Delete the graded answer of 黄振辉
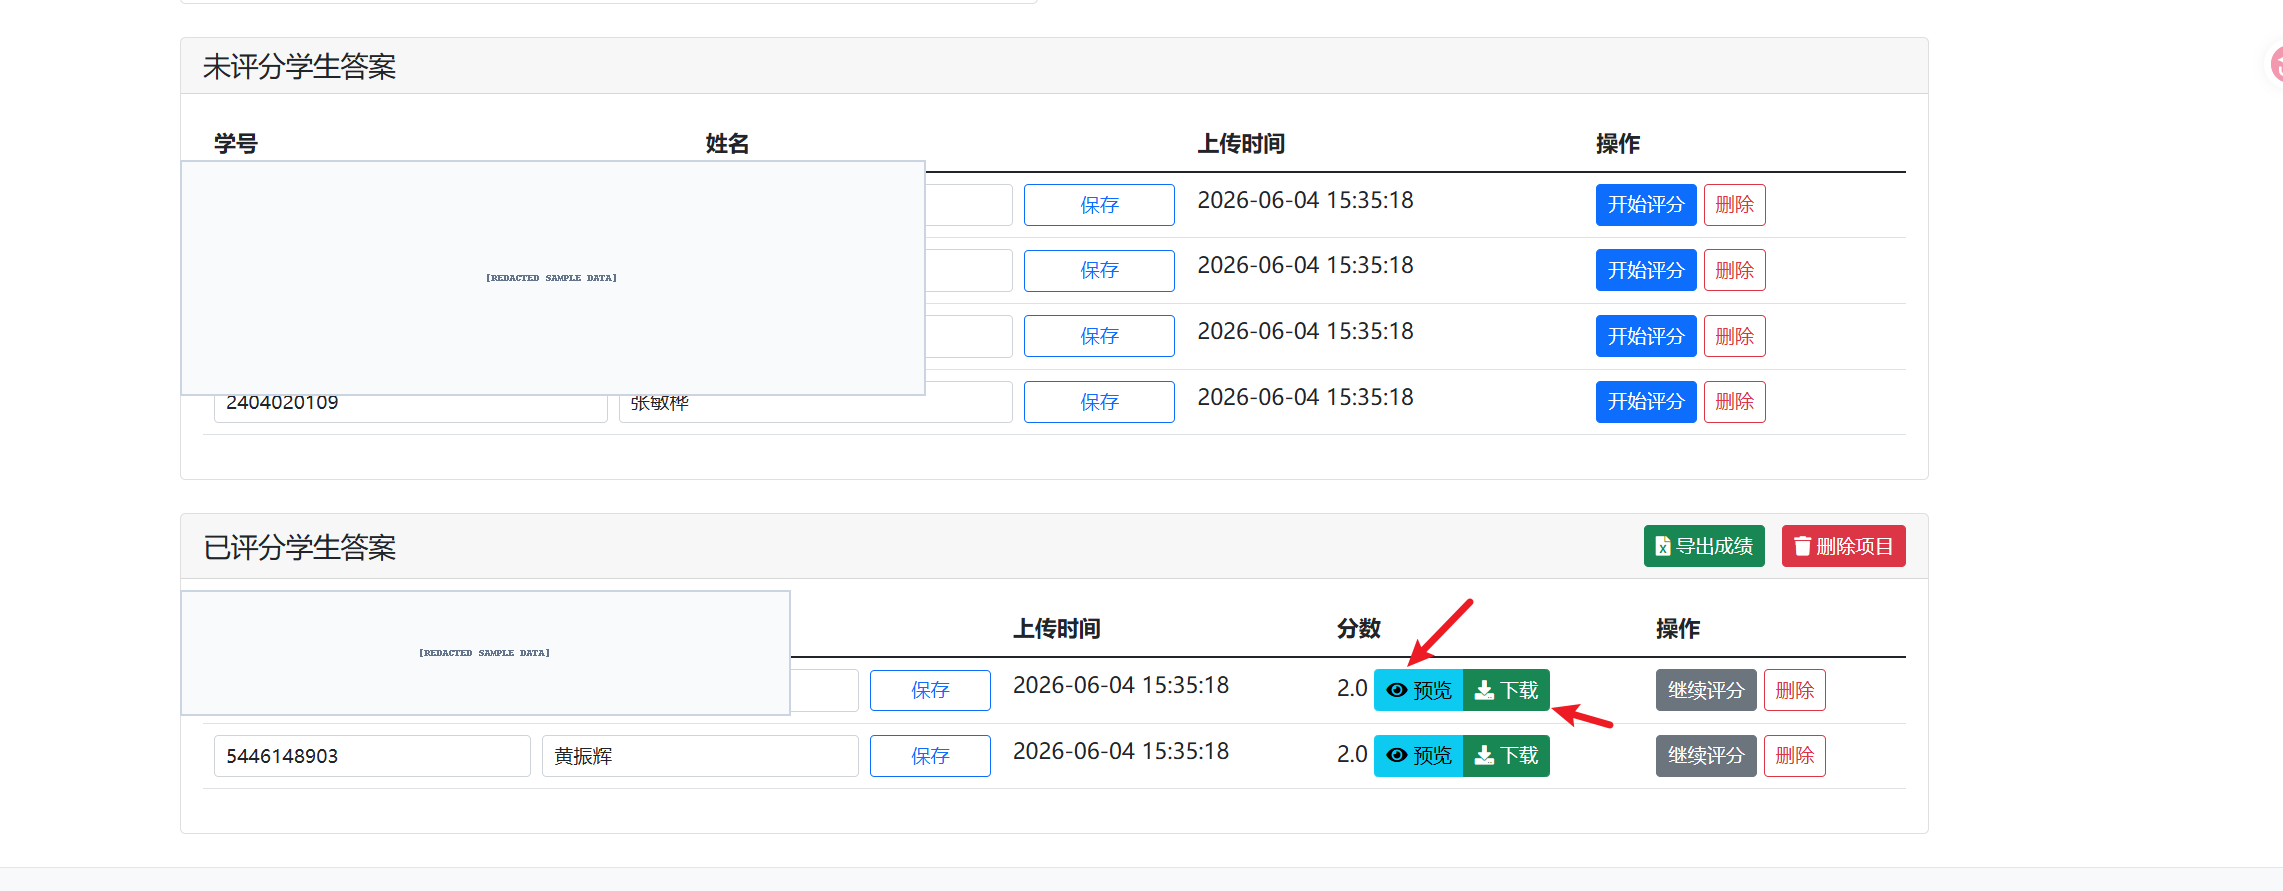The height and width of the screenshot is (891, 2283). coord(1795,756)
